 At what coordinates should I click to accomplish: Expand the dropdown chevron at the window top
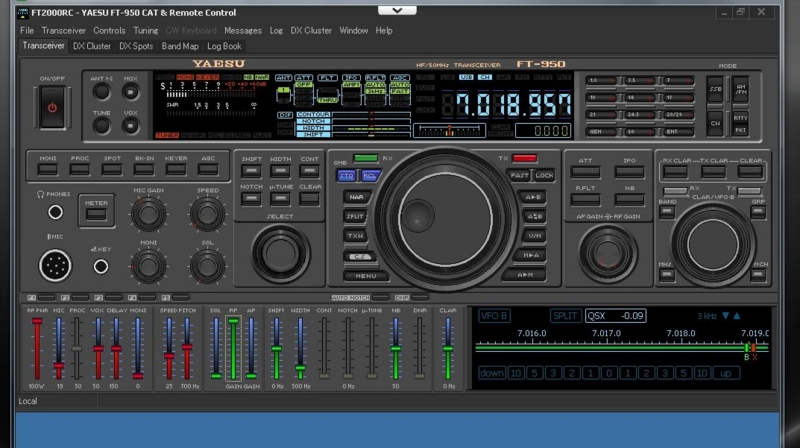click(x=397, y=10)
